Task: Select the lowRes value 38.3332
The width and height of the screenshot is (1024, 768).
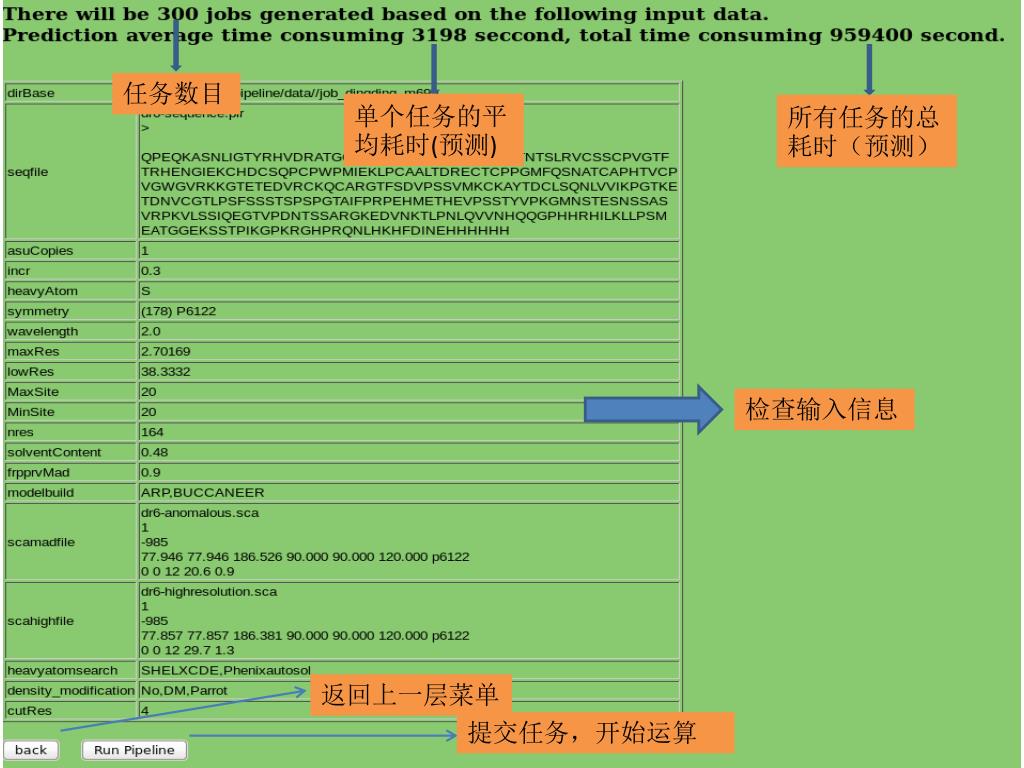Action: tap(166, 372)
